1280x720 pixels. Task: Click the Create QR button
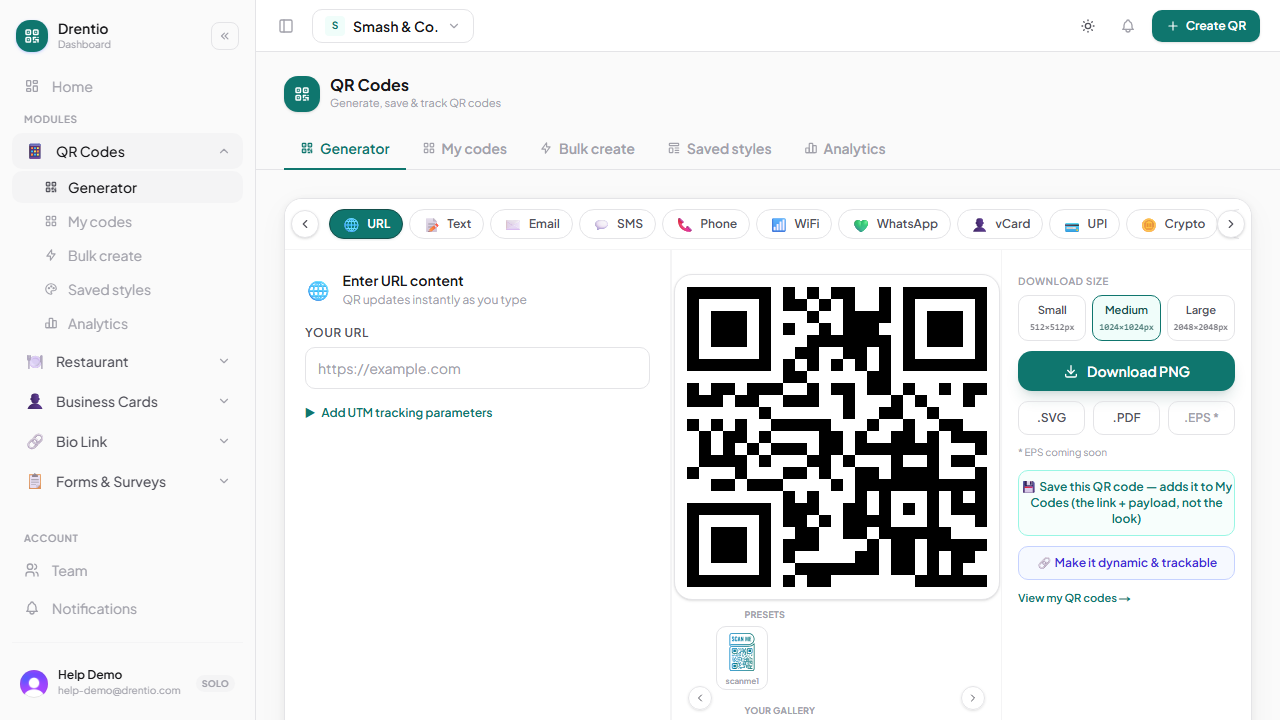pyautogui.click(x=1206, y=26)
